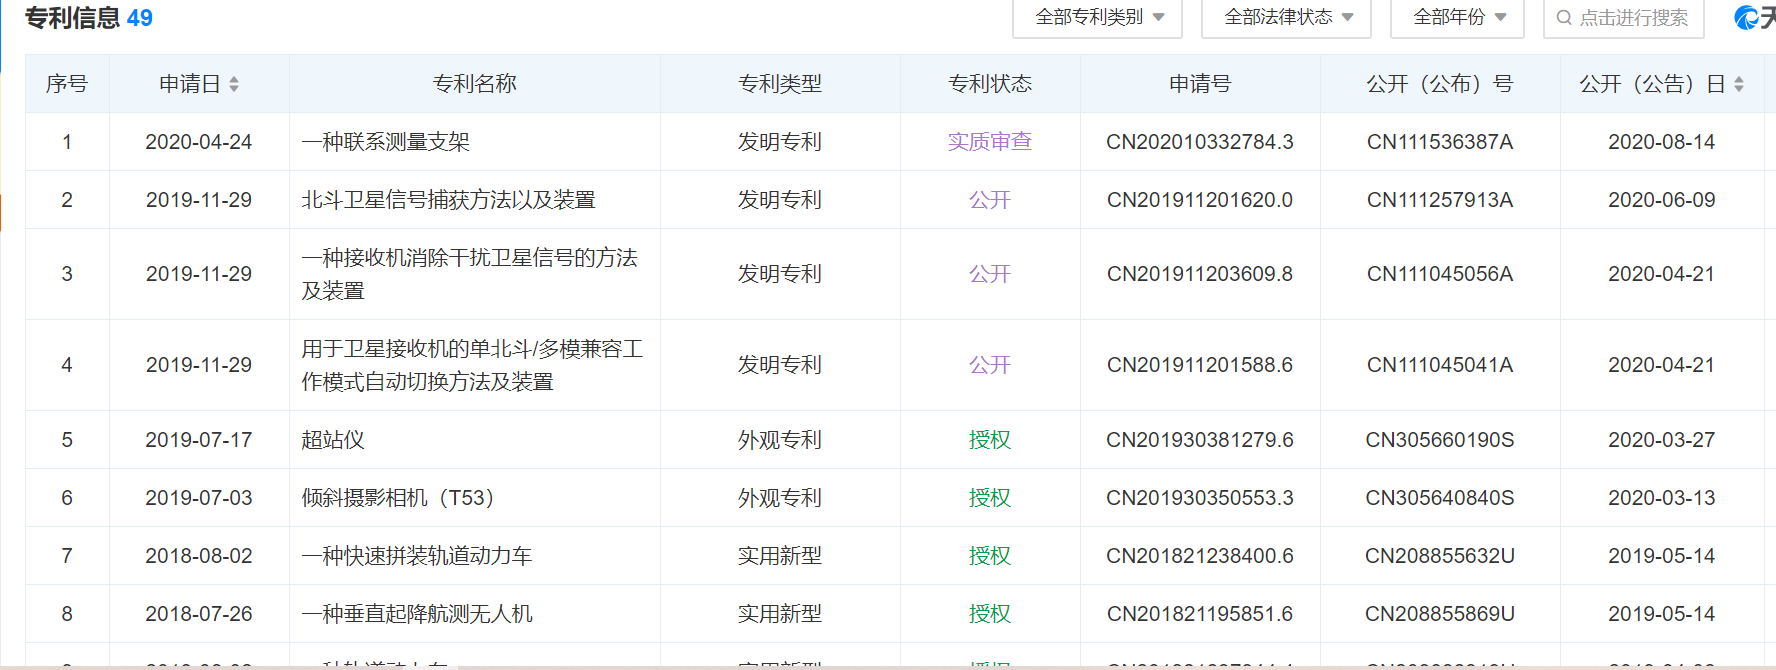
Task: Open patent 一种联系测量支架
Action: click(x=386, y=142)
